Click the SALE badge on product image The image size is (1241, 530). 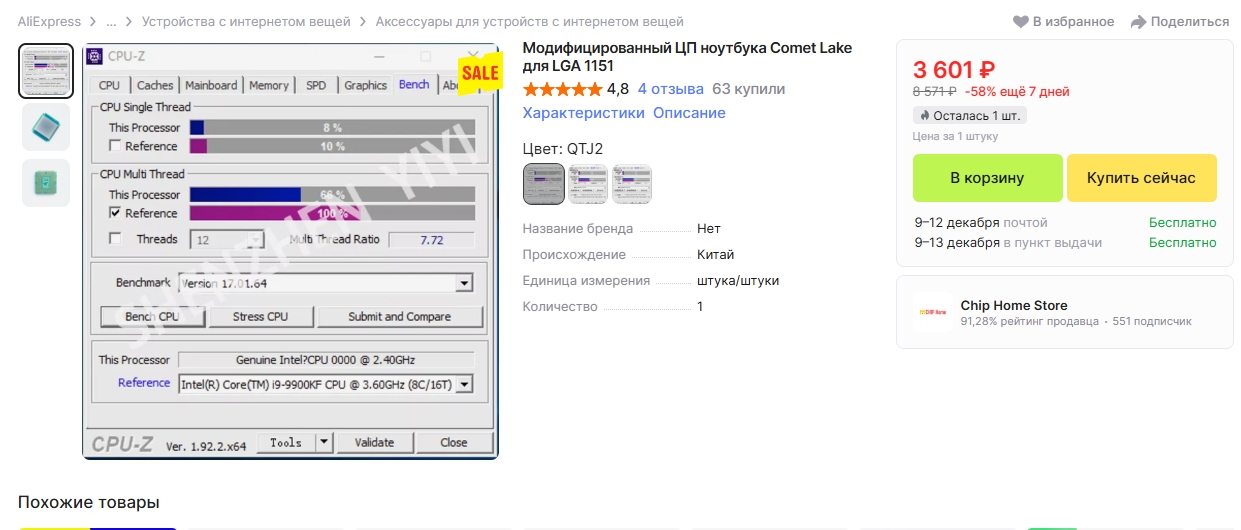coord(480,72)
